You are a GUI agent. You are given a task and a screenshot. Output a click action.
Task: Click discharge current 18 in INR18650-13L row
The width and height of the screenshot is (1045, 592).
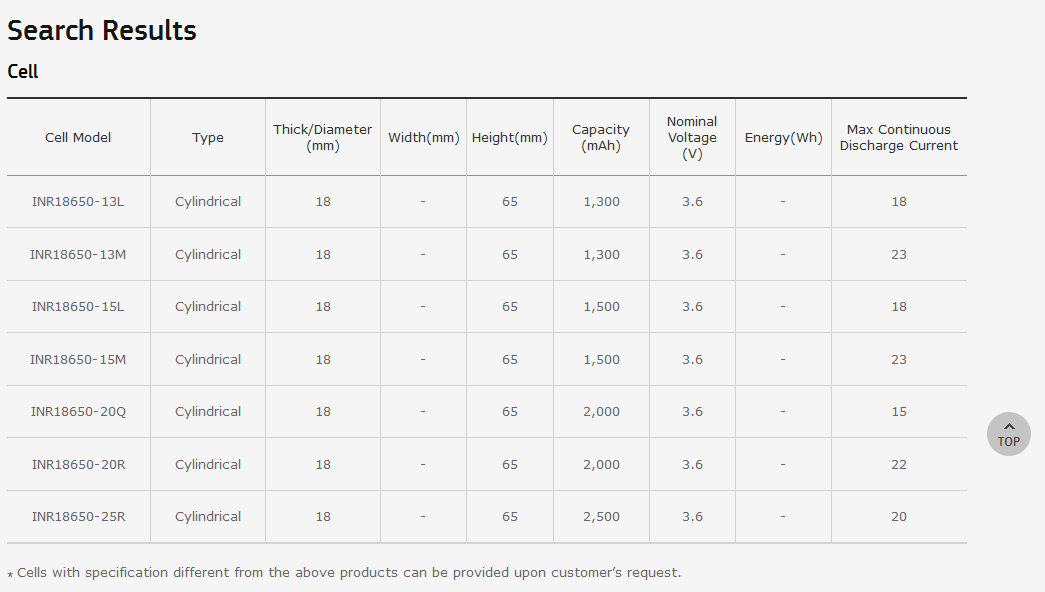point(899,201)
